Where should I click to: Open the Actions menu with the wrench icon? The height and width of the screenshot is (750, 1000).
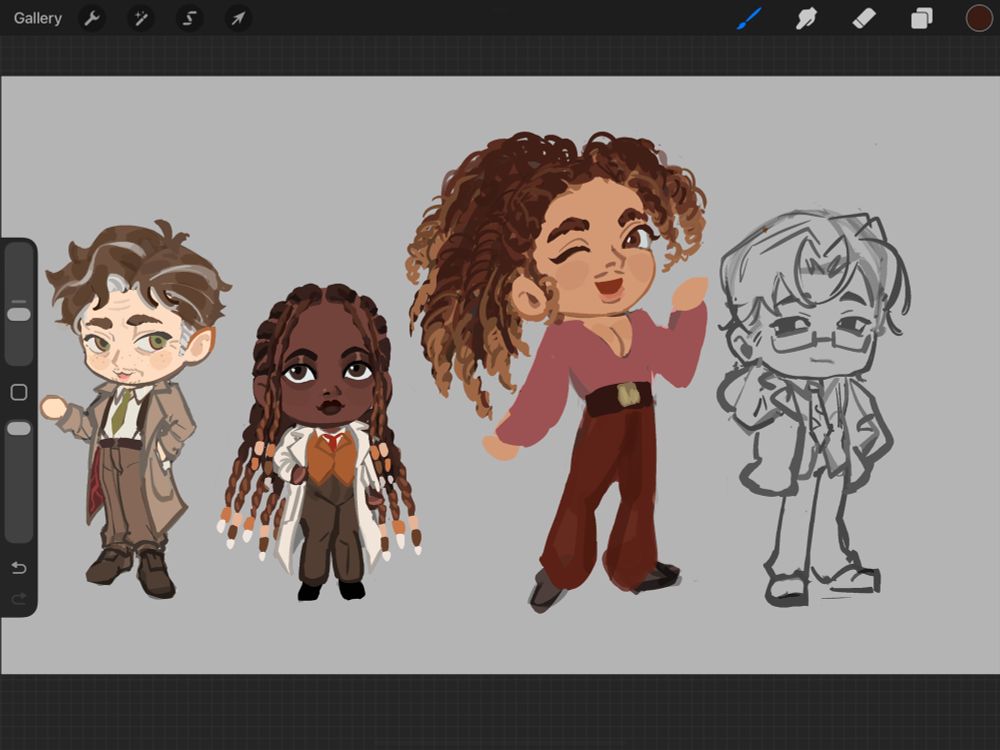(91, 18)
